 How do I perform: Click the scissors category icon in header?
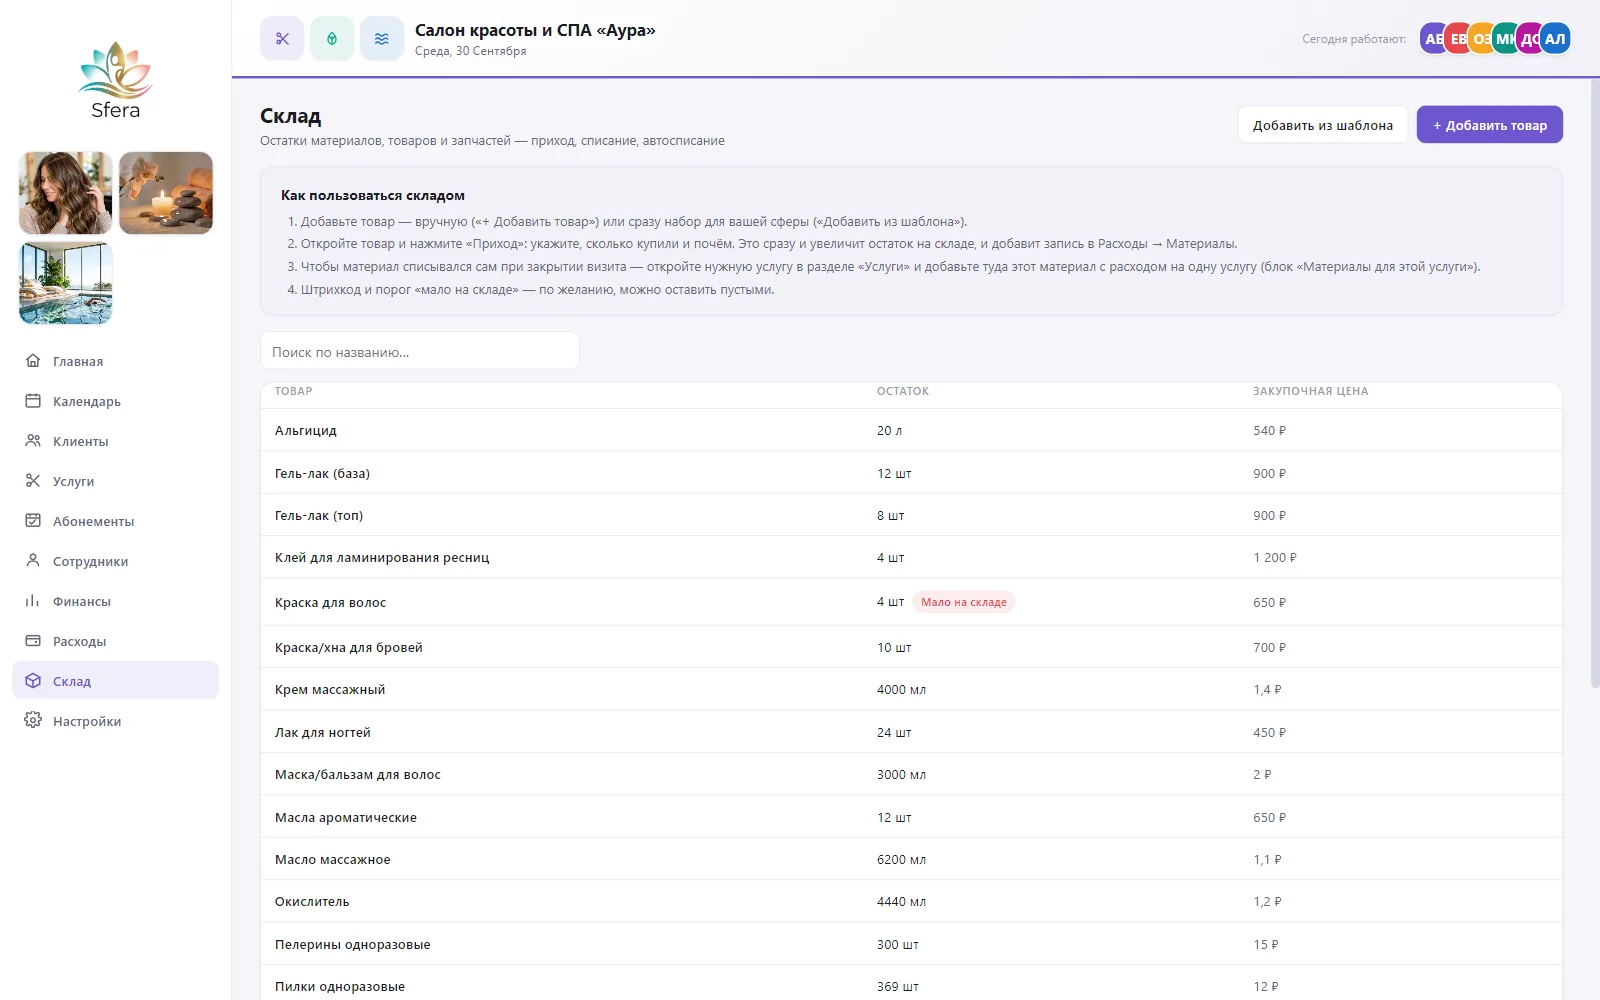[x=282, y=39]
